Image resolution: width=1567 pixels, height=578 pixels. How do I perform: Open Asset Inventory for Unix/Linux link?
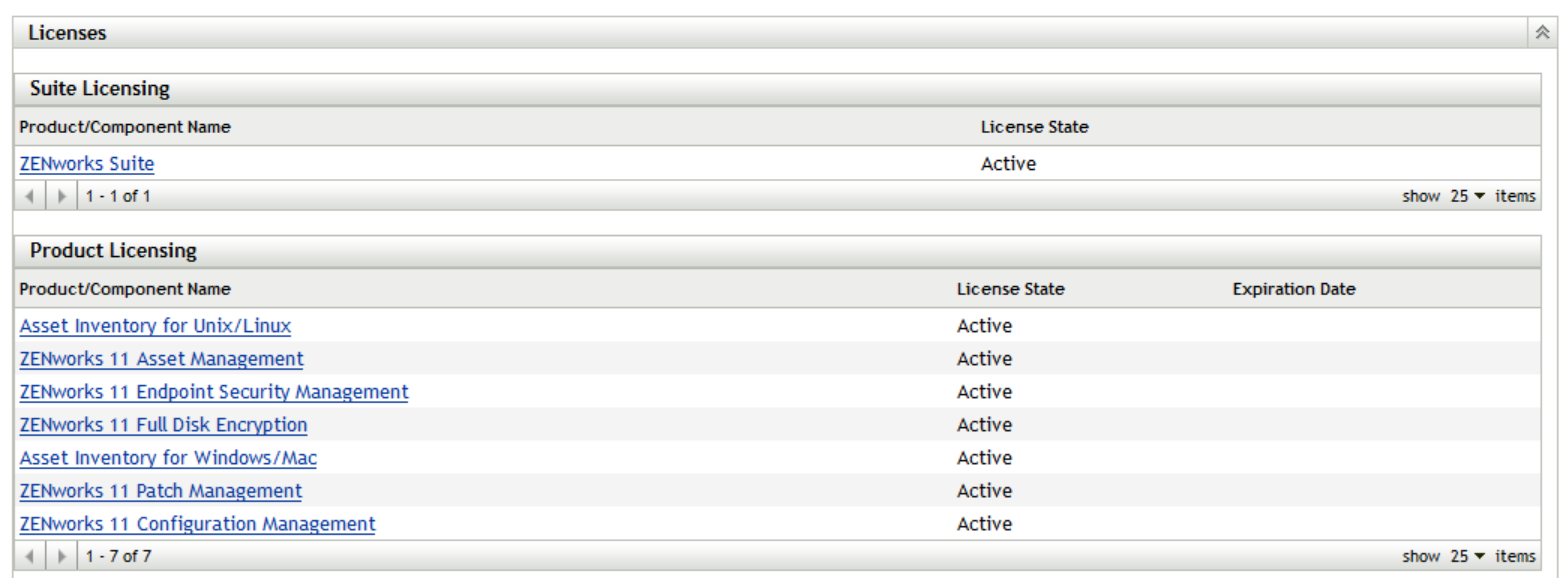pyautogui.click(x=155, y=326)
